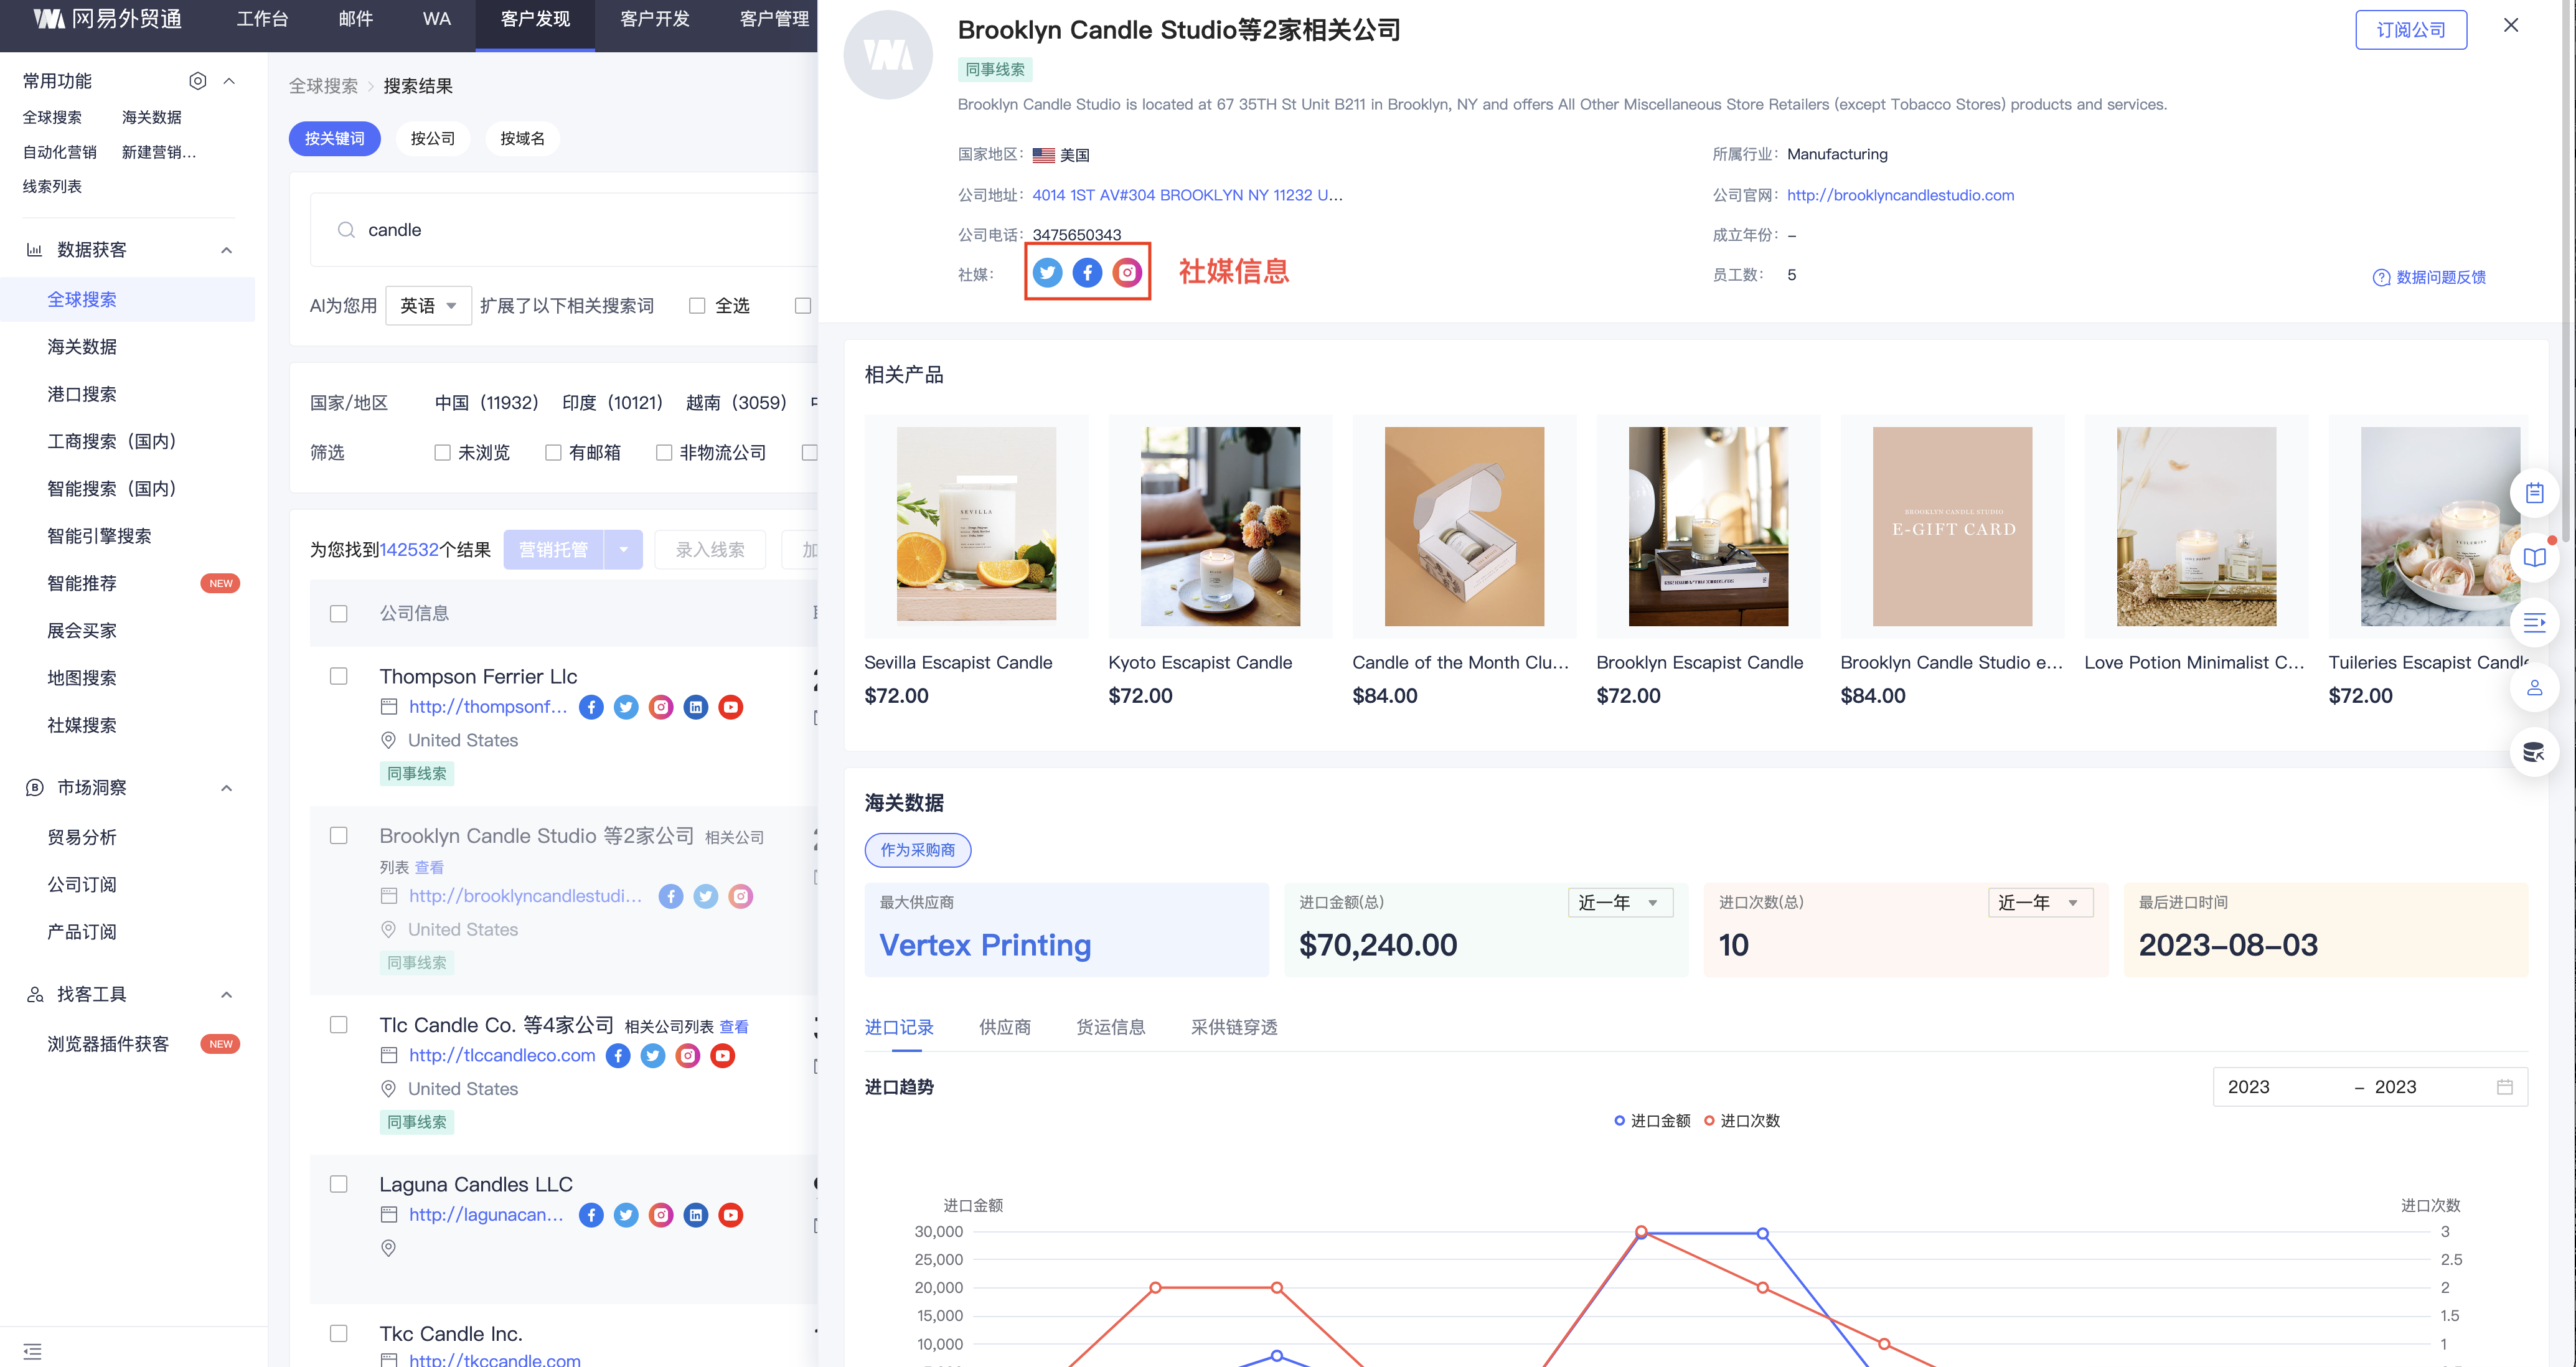Open Thompson Ferrier Llc Twitter icon

626,707
